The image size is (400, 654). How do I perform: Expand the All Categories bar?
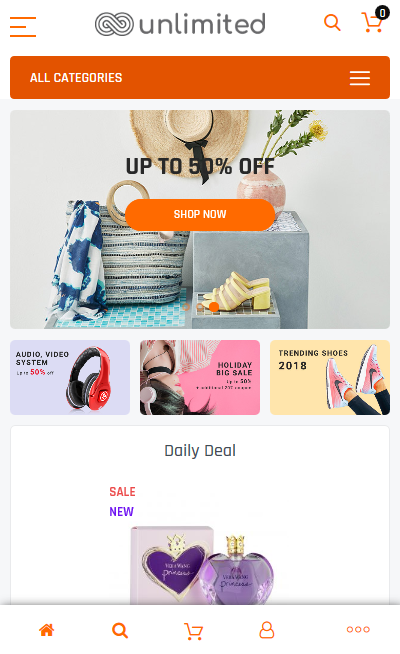point(200,78)
